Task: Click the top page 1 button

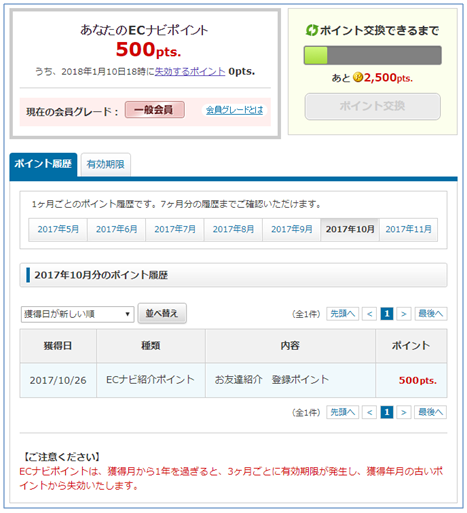Action: coord(387,314)
